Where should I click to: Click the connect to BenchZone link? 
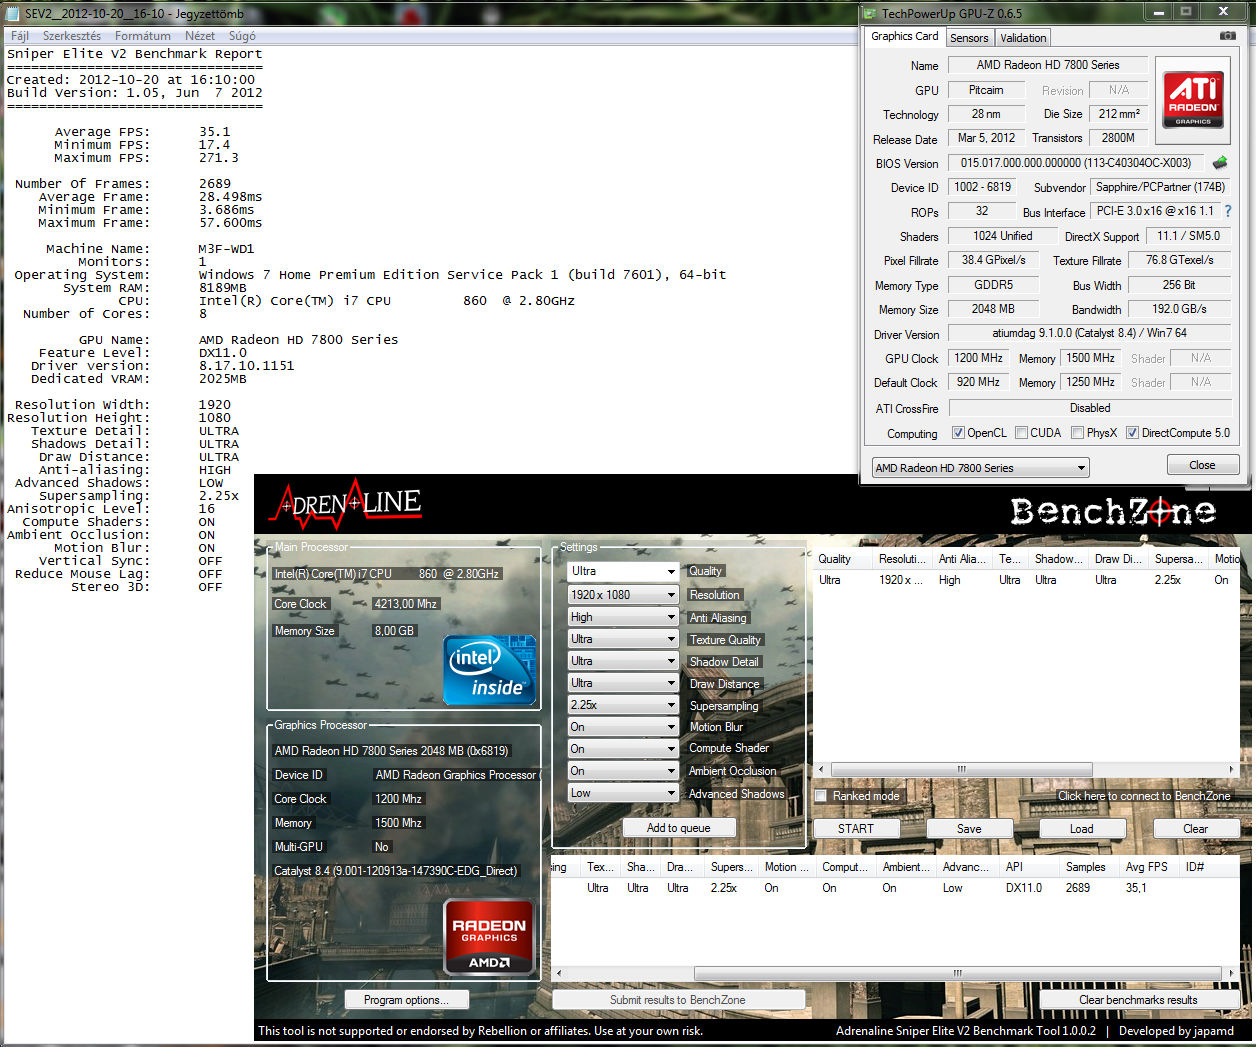click(1144, 796)
